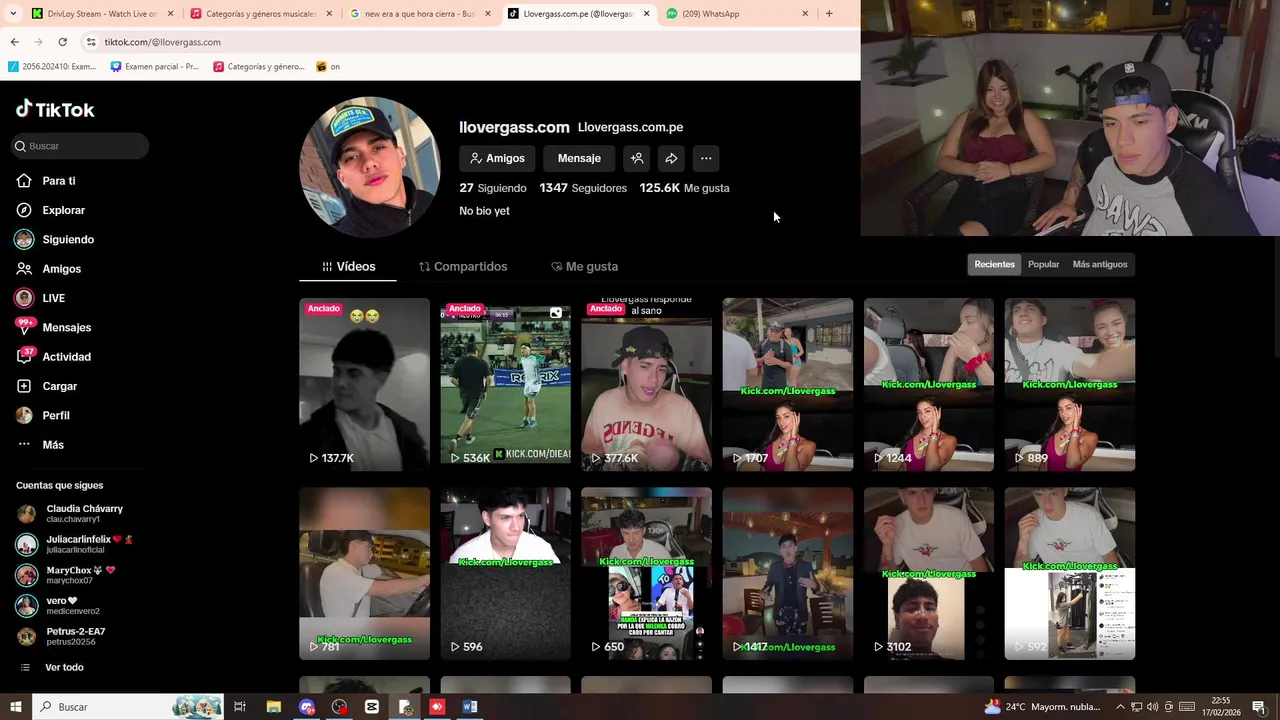The image size is (1280, 720).
Task: Sort videos by Popular
Action: pyautogui.click(x=1043, y=264)
